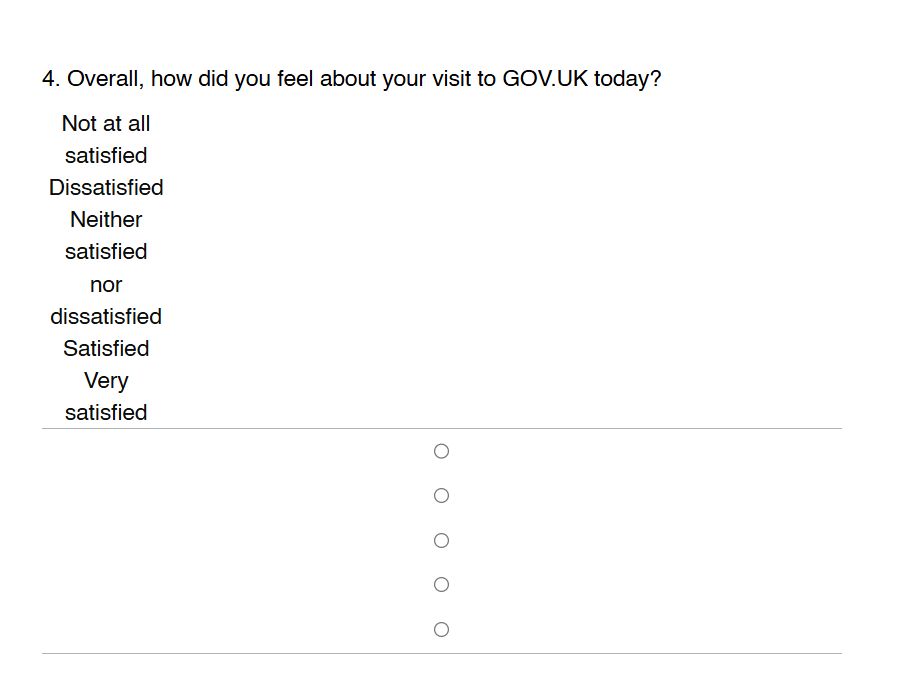The image size is (904, 688).
Task: Click the question number "4."
Action: (51, 79)
